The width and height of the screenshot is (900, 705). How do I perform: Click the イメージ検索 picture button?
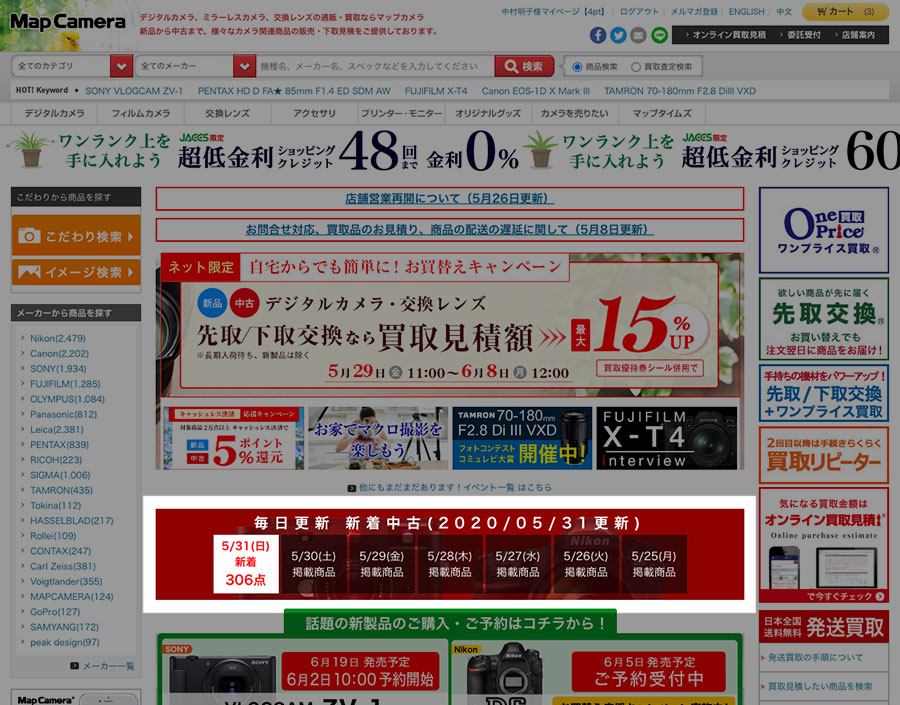[76, 272]
